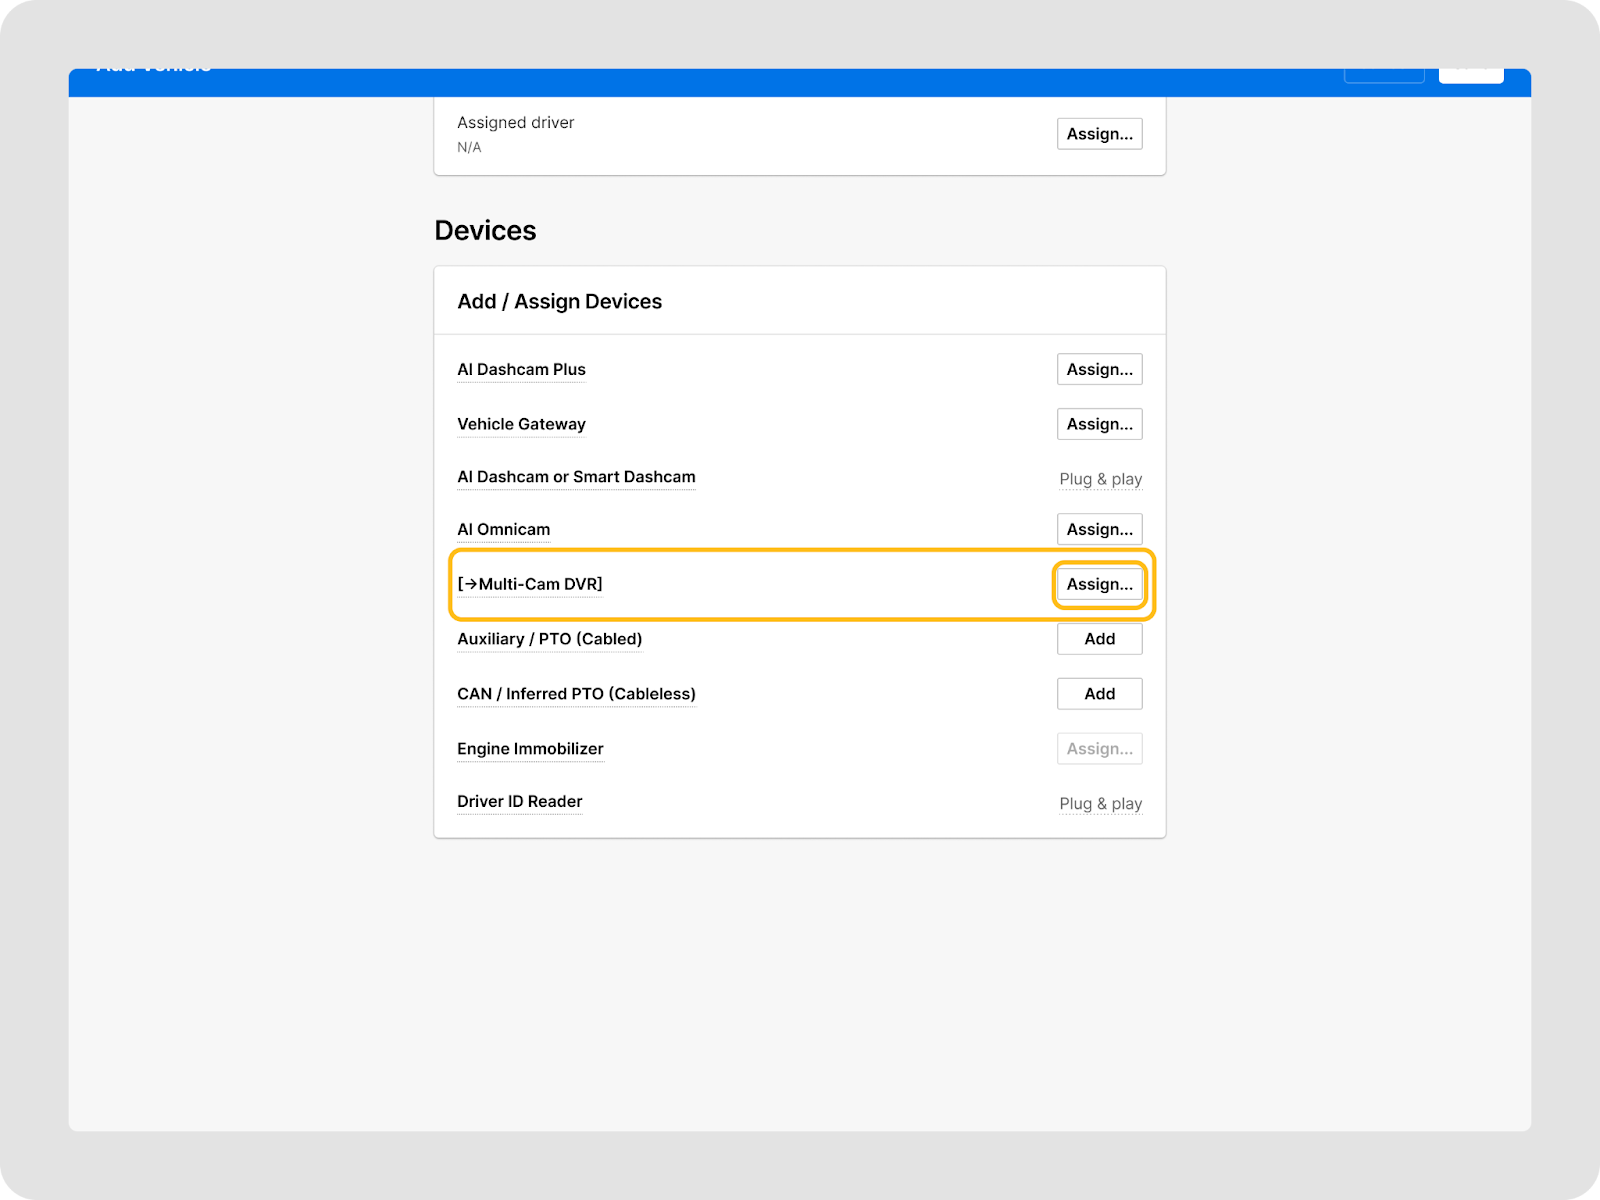Viewport: 1600px width, 1200px height.
Task: Click Assign button for AI Dashcam Plus
Action: point(1099,369)
